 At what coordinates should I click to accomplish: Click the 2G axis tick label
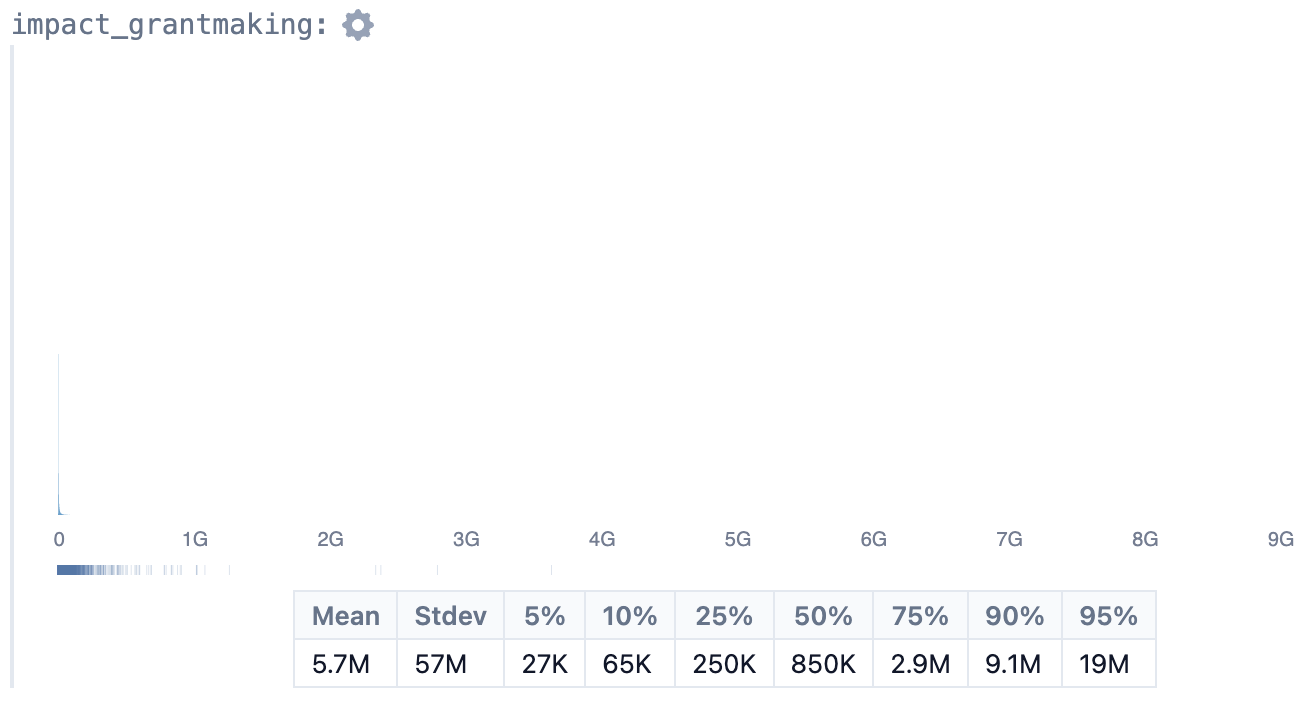point(330,540)
